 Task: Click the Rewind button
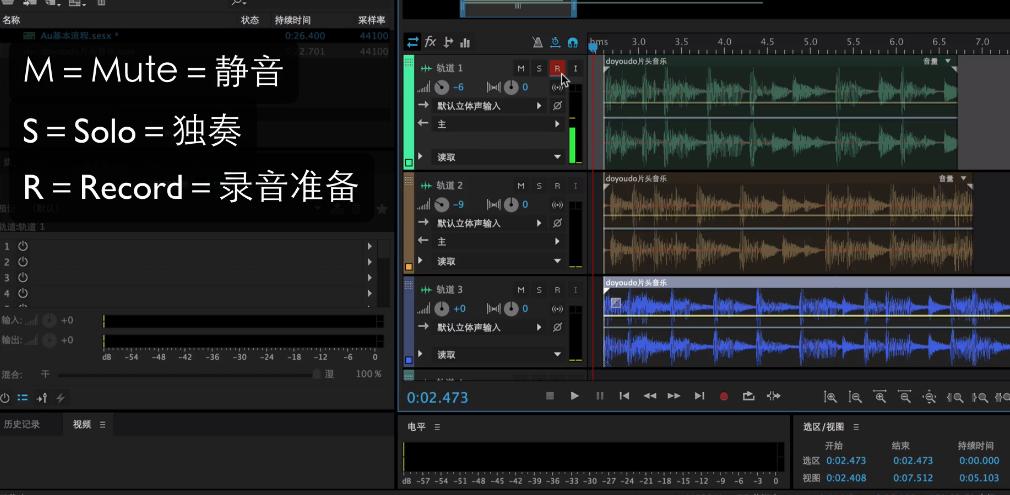[650, 396]
